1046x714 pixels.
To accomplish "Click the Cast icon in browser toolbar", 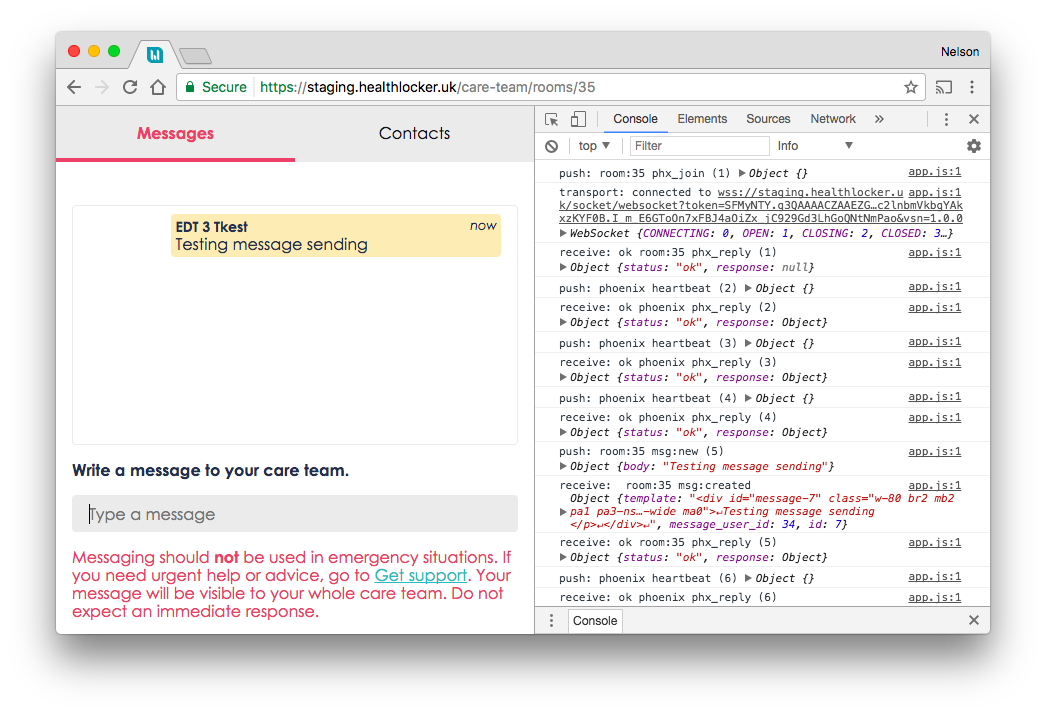I will coord(943,87).
